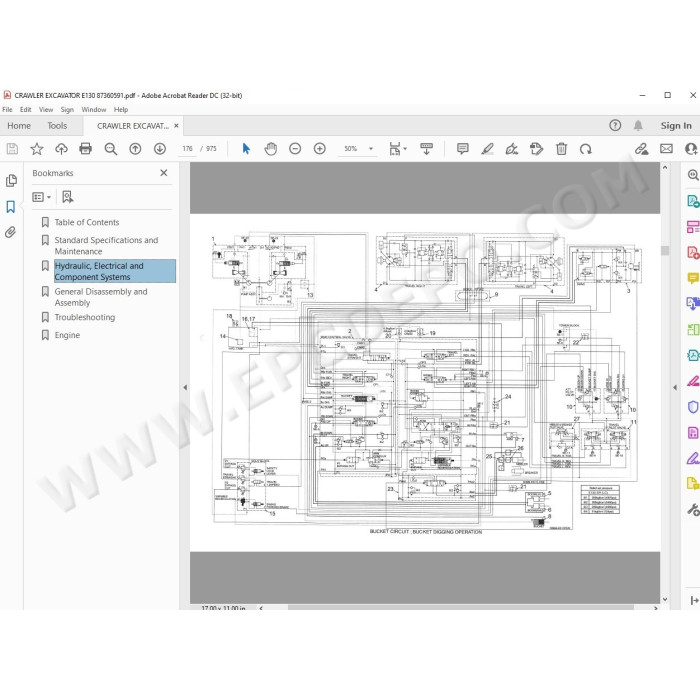
Task: Collapse the right tools pane
Action: [x=675, y=388]
